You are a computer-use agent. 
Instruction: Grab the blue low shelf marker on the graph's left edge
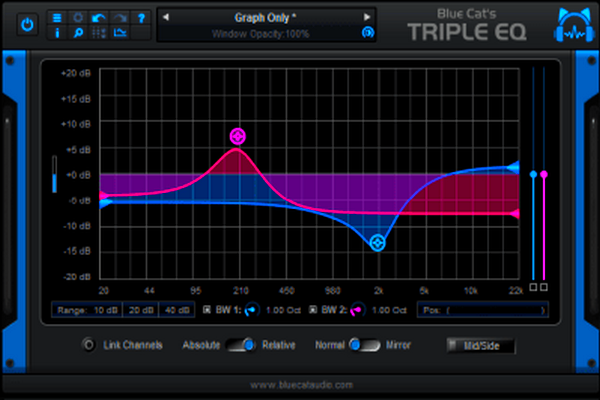click(104, 203)
